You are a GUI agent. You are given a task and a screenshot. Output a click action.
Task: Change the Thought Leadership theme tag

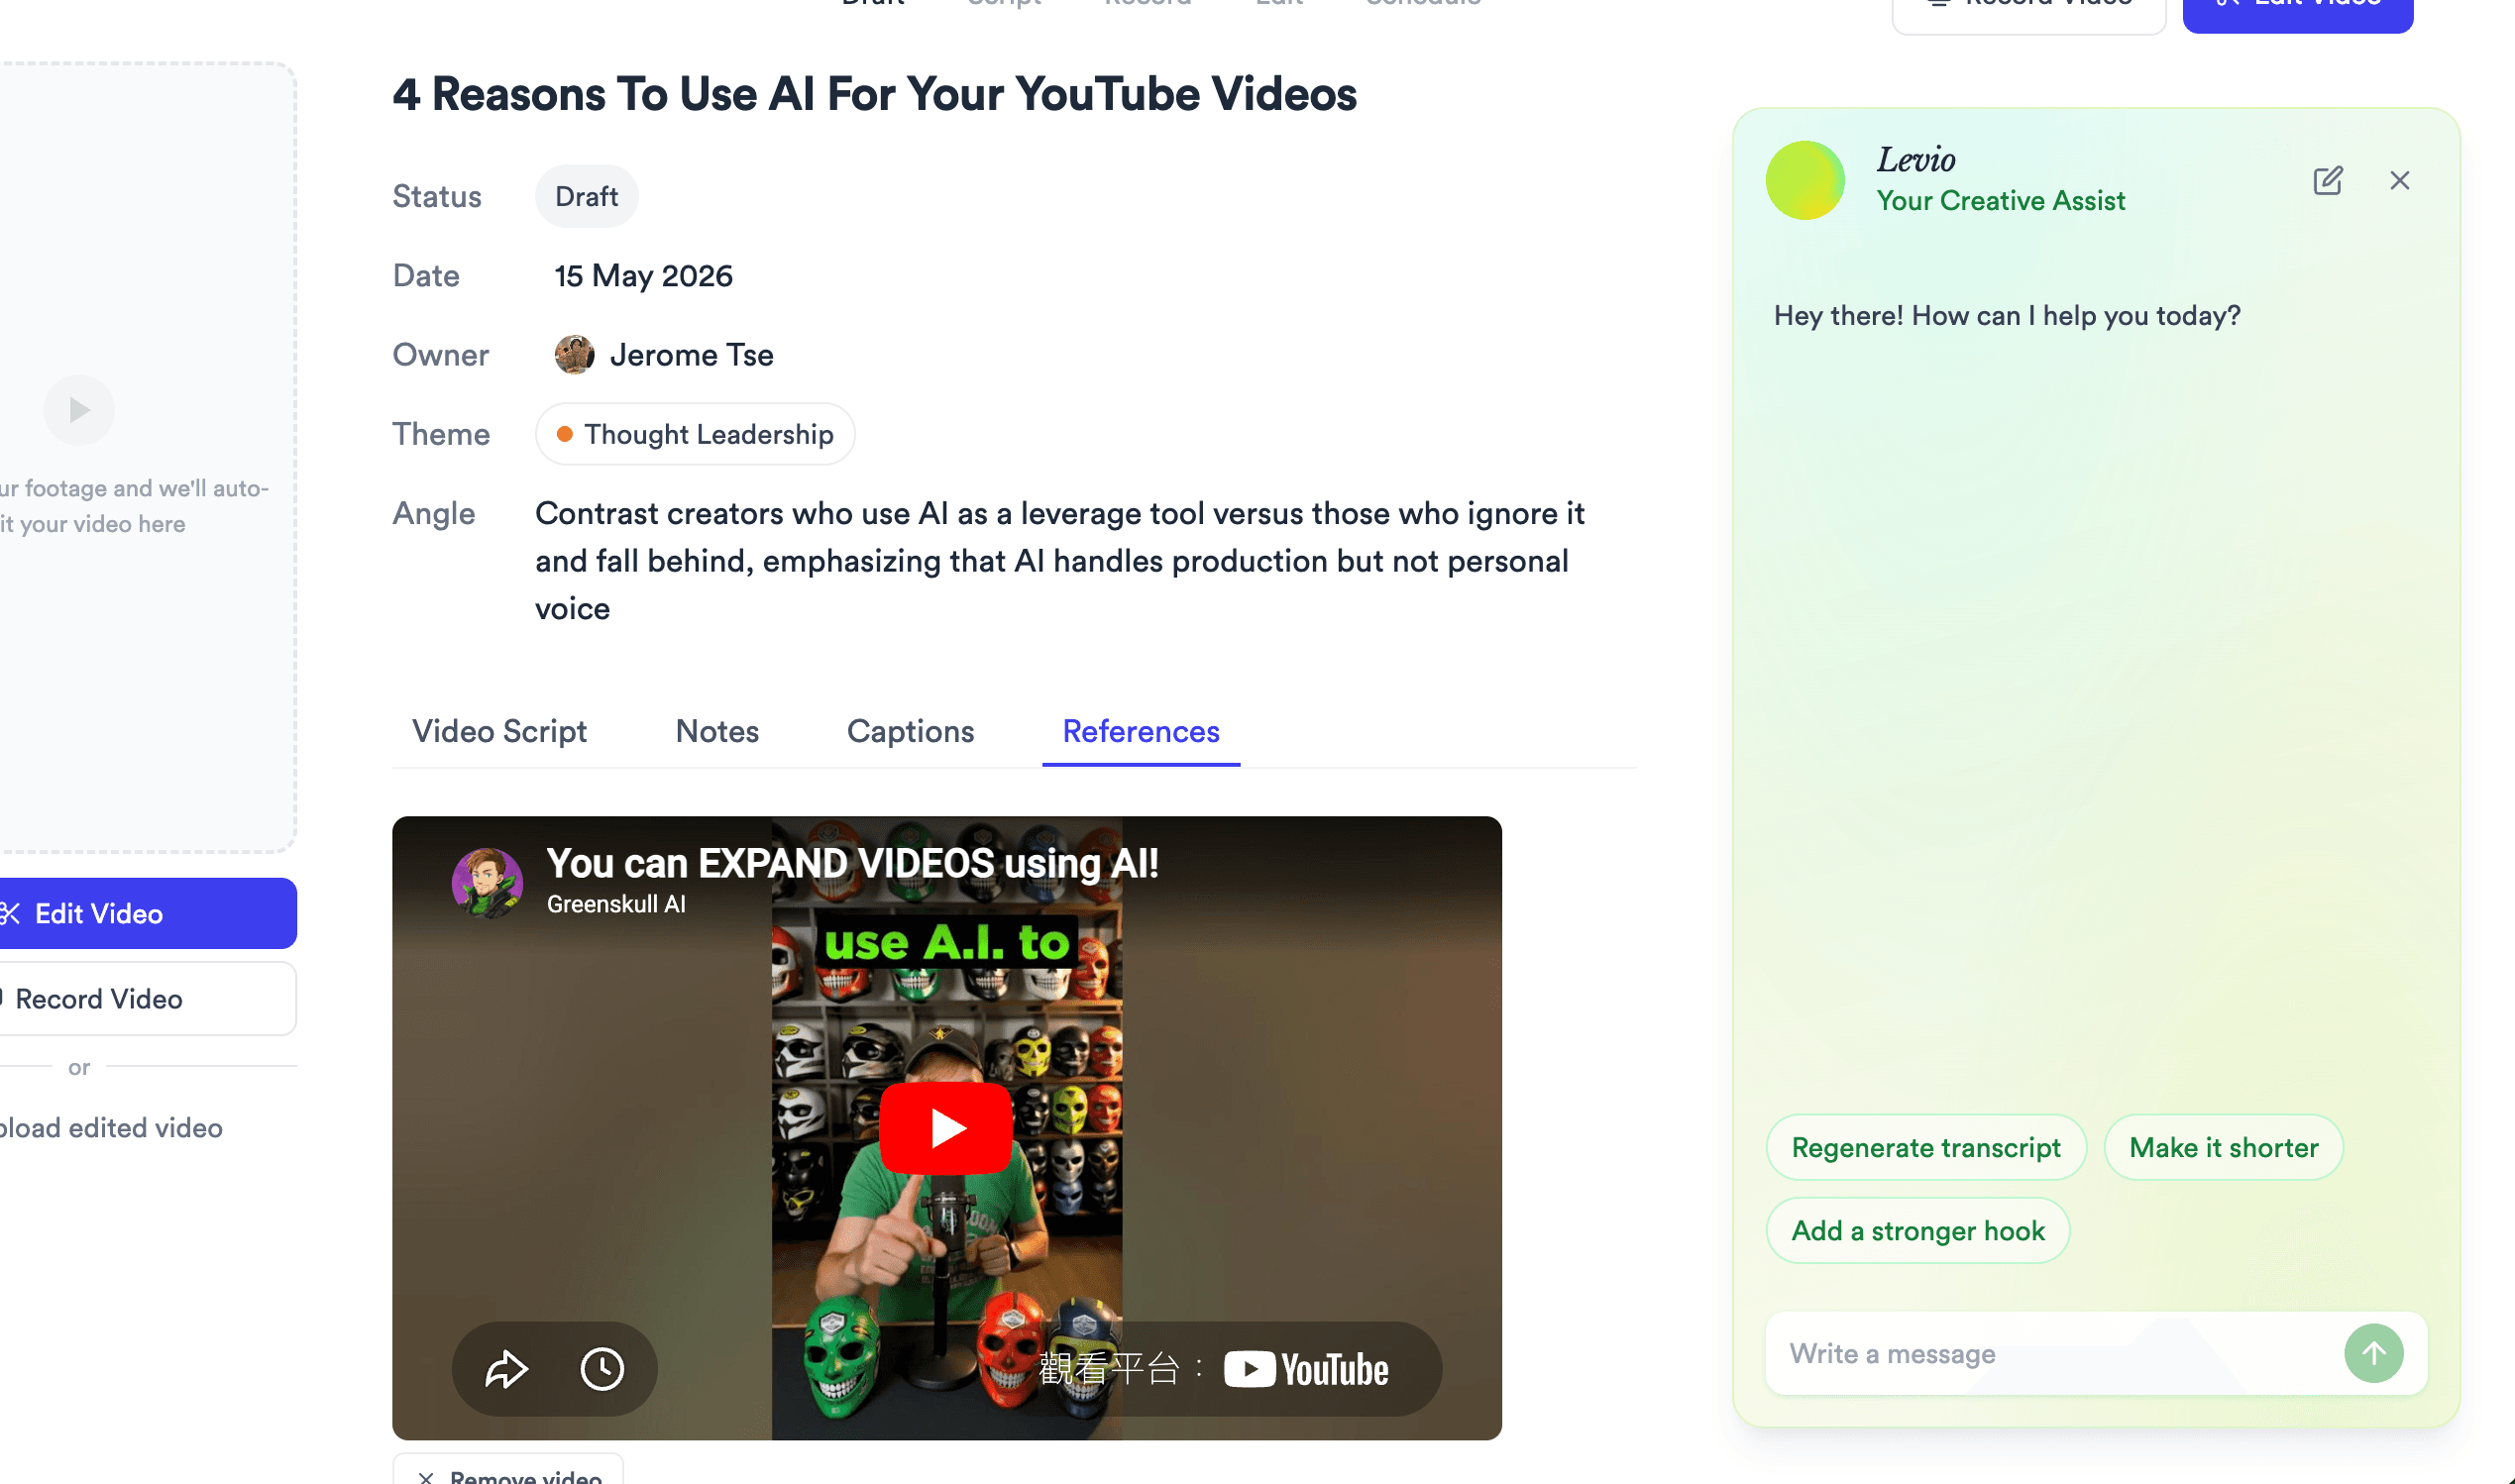coord(695,434)
